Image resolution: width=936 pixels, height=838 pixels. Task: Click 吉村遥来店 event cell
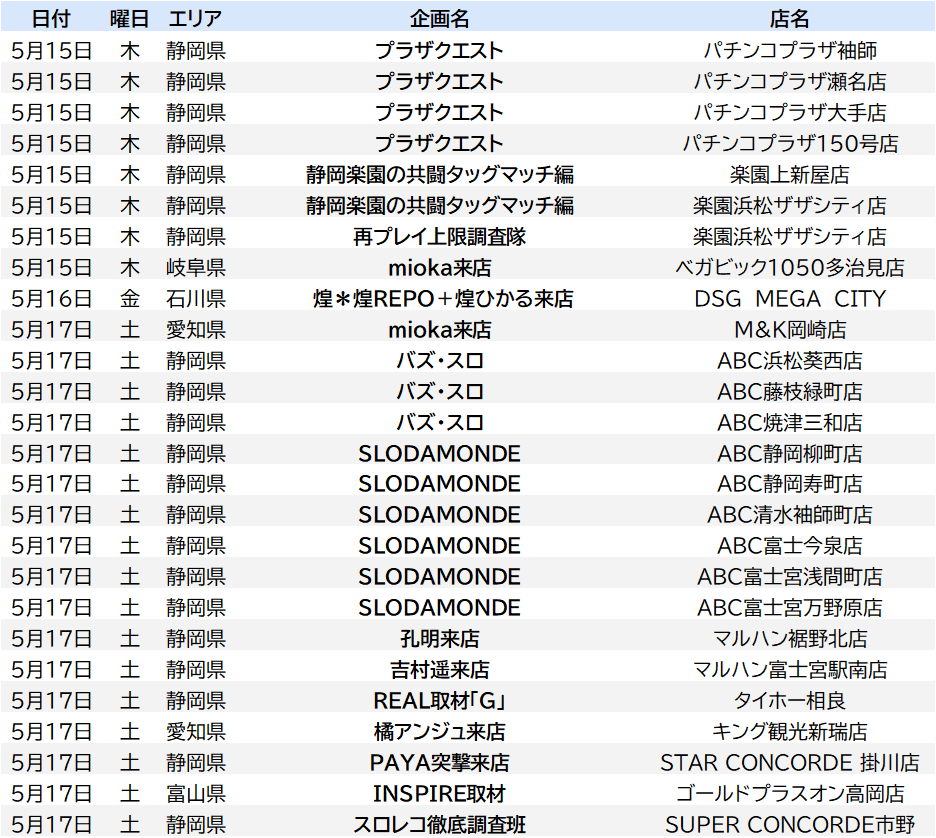[x=439, y=670]
